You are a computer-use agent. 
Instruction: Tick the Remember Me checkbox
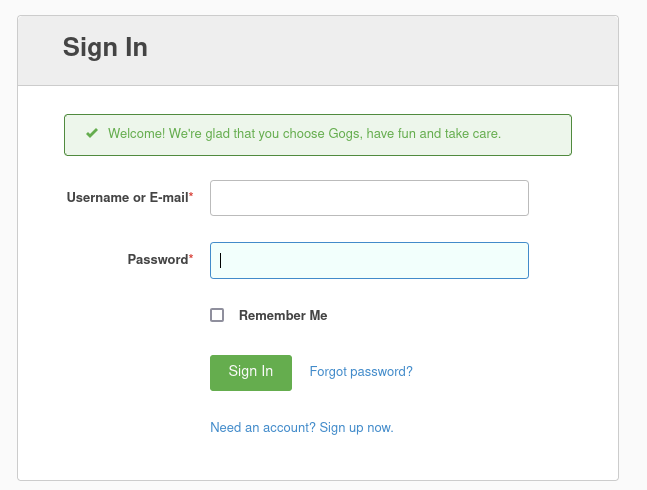pos(217,315)
